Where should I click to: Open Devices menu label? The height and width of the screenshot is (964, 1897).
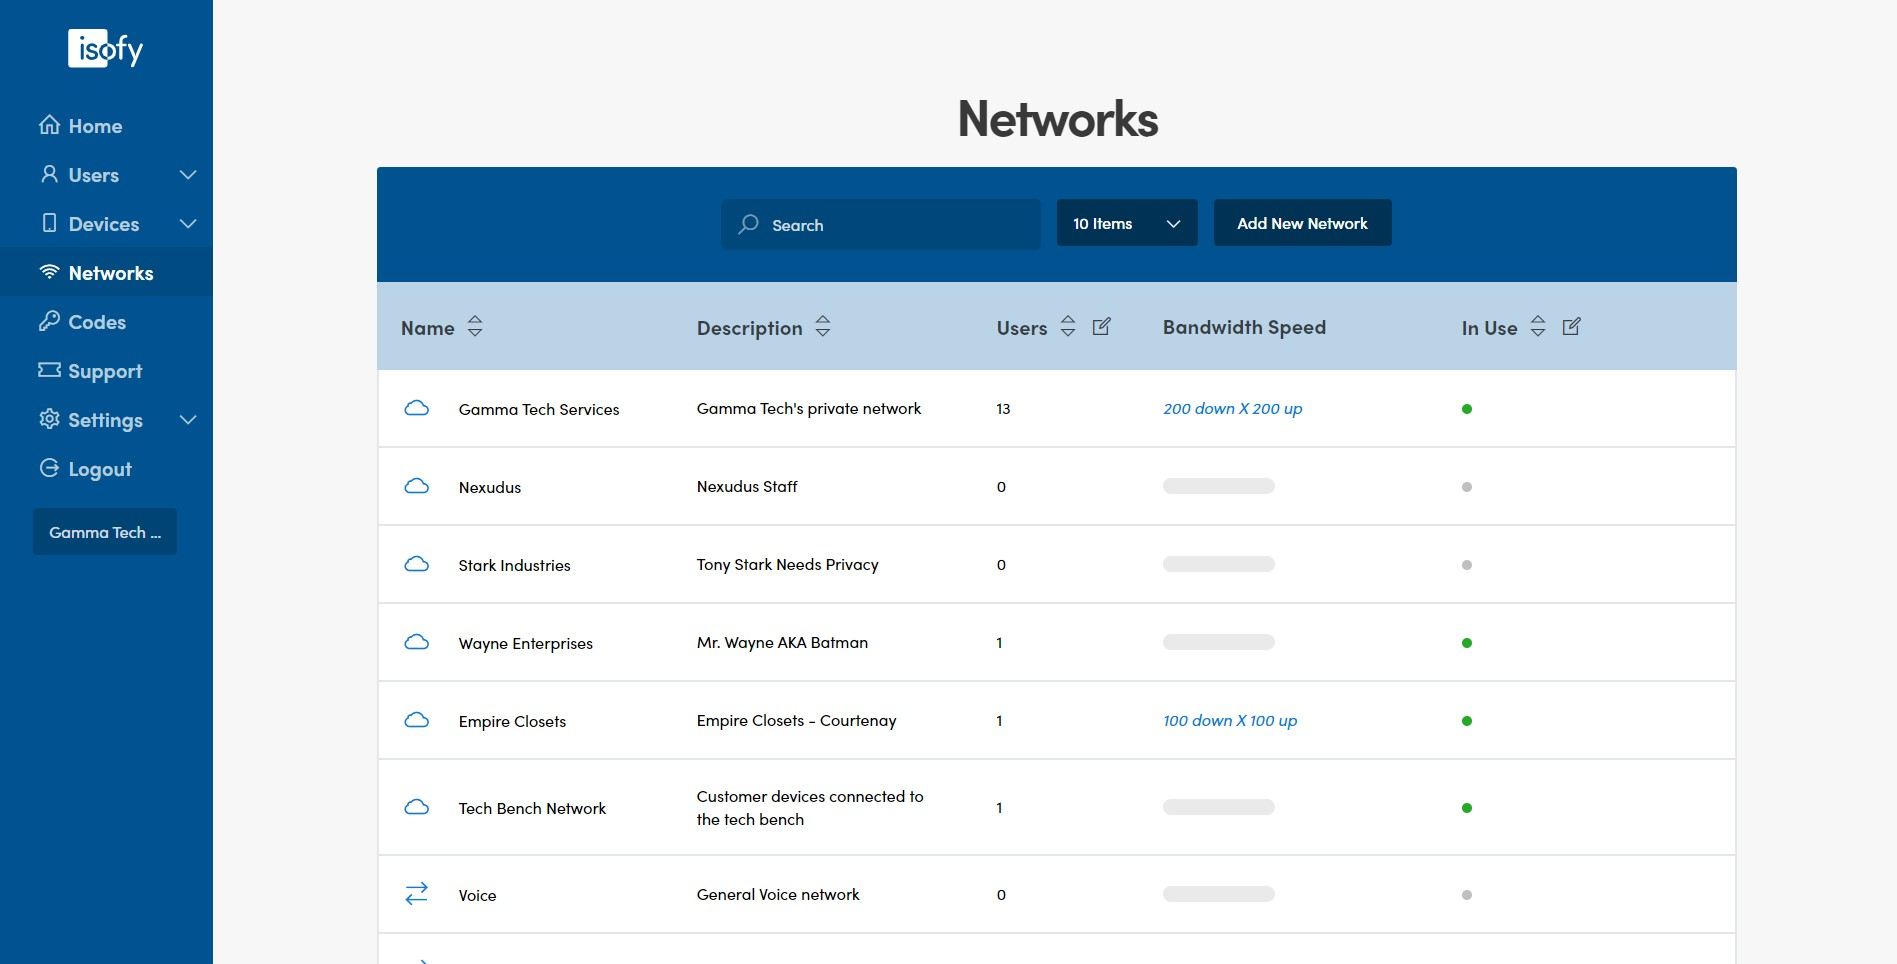click(104, 224)
